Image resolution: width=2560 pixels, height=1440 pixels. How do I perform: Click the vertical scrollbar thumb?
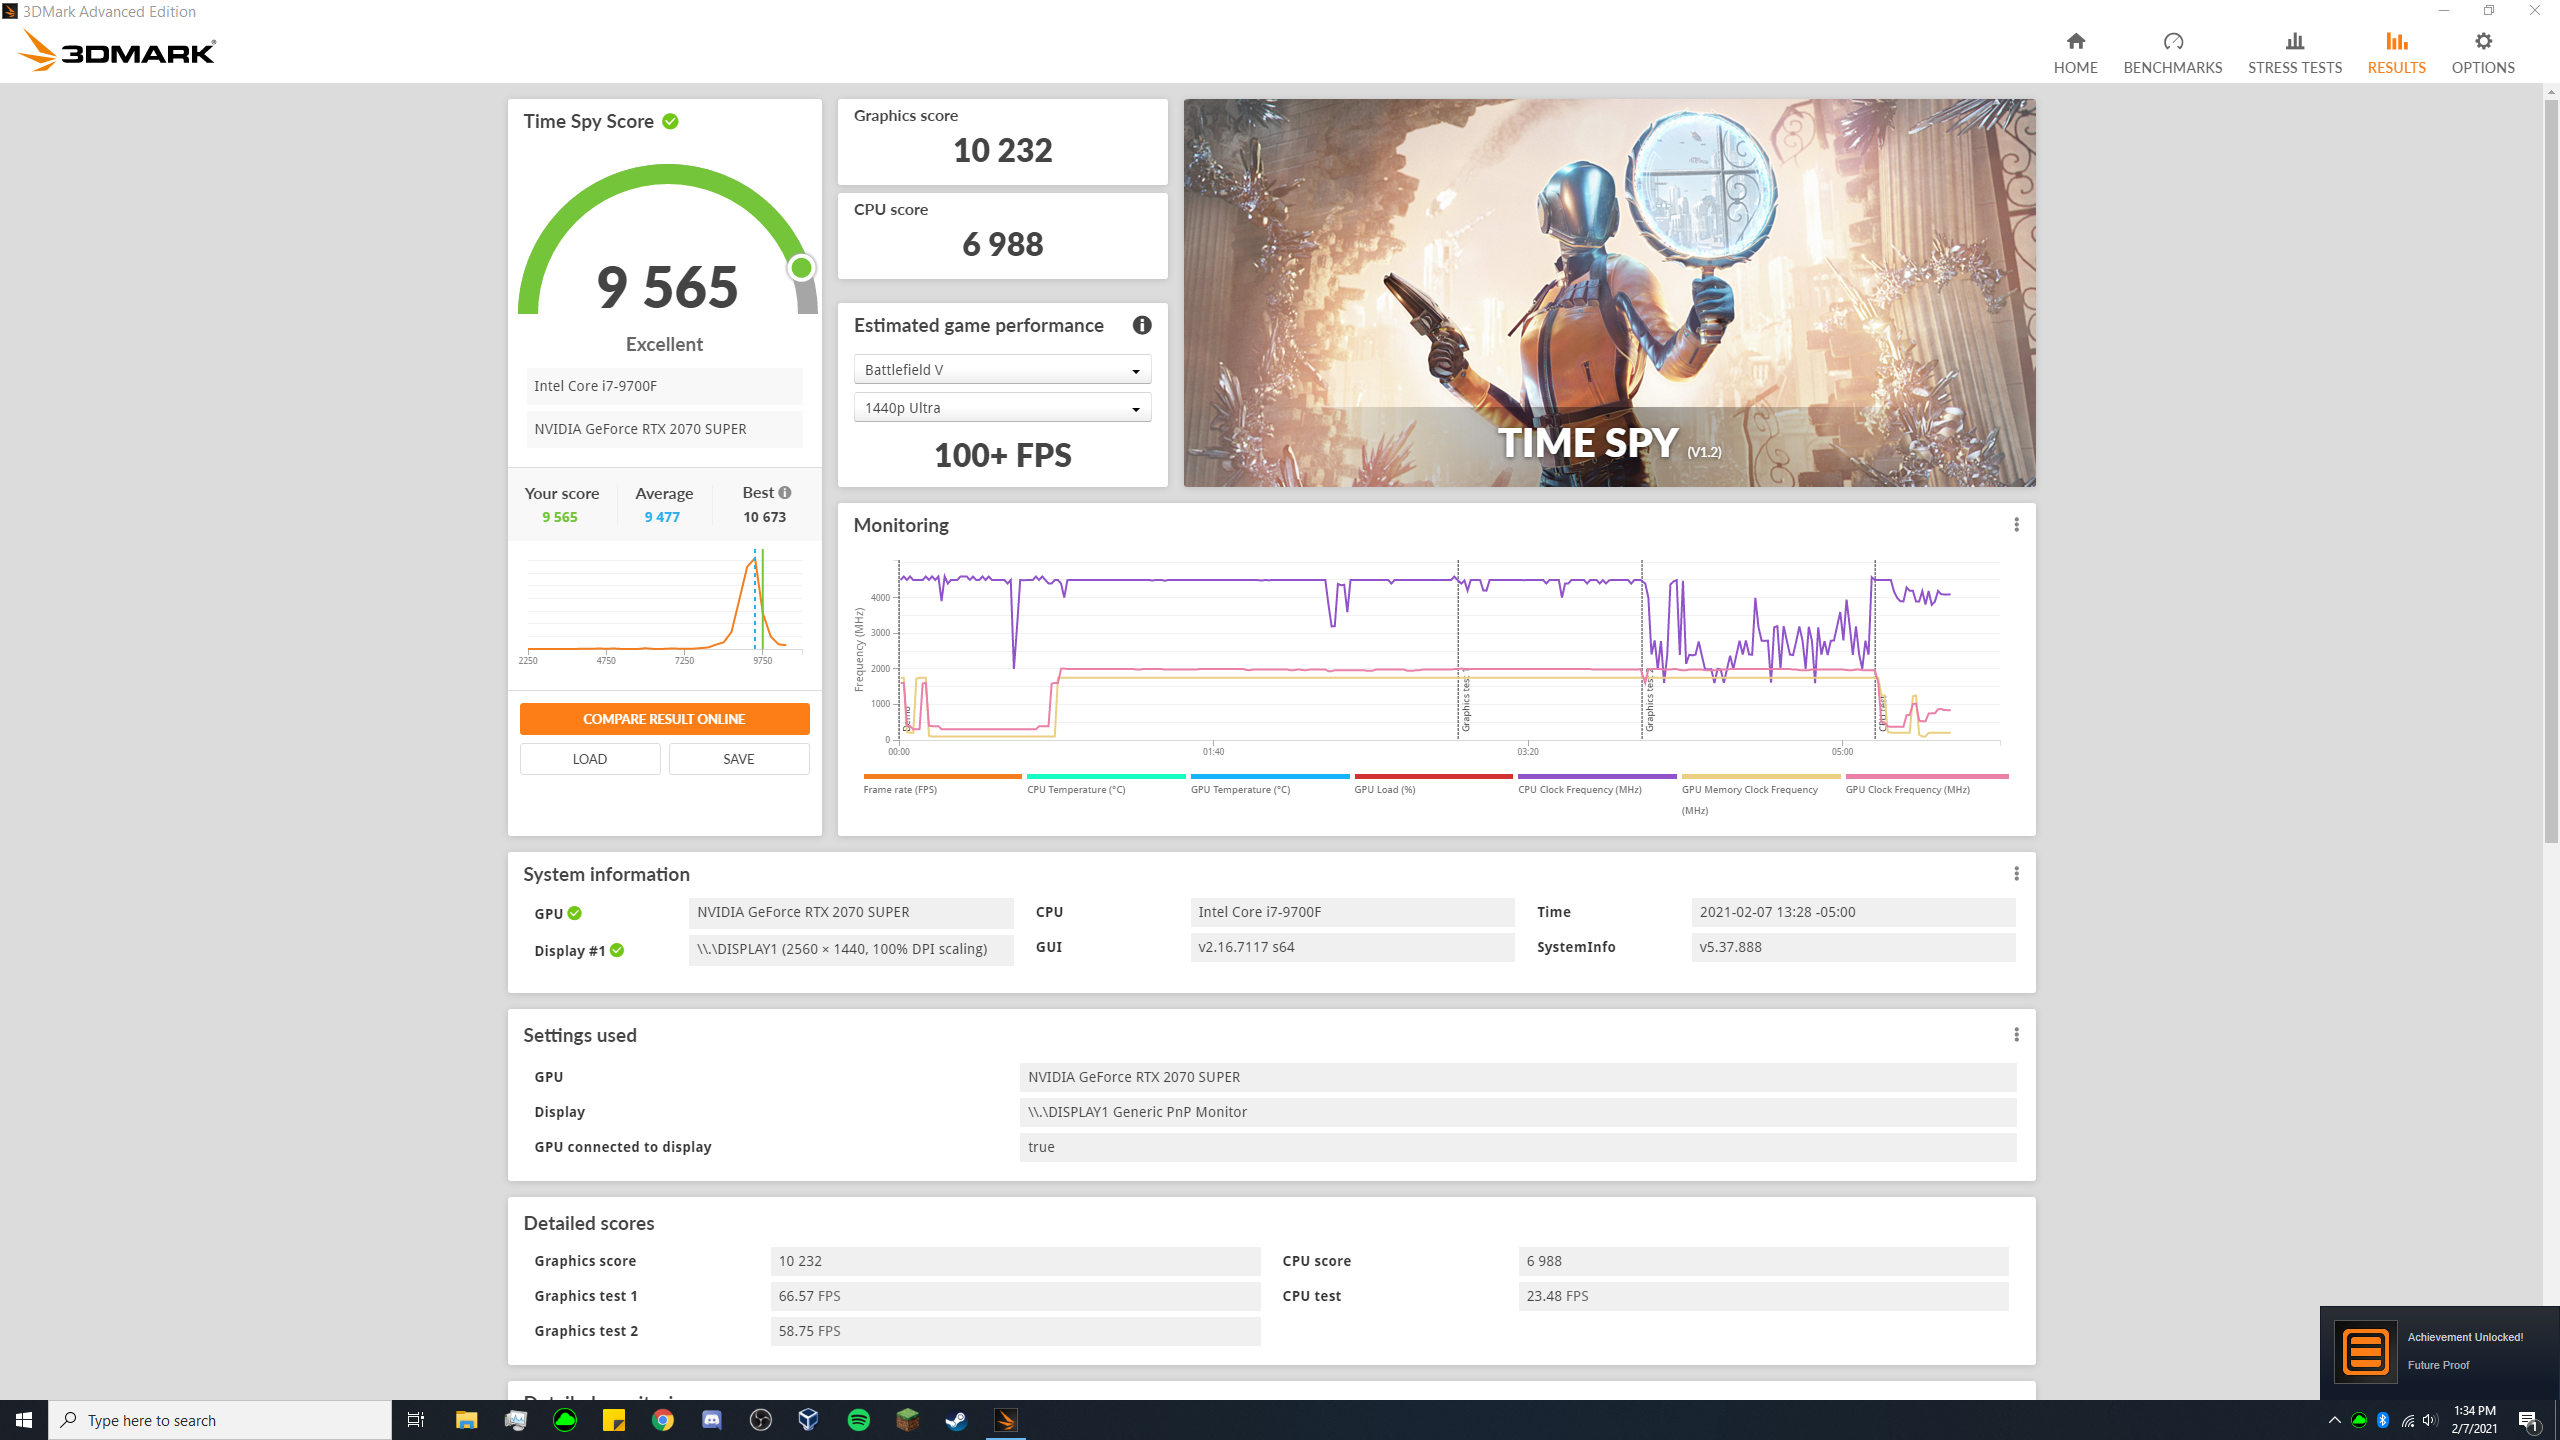pyautogui.click(x=2551, y=470)
